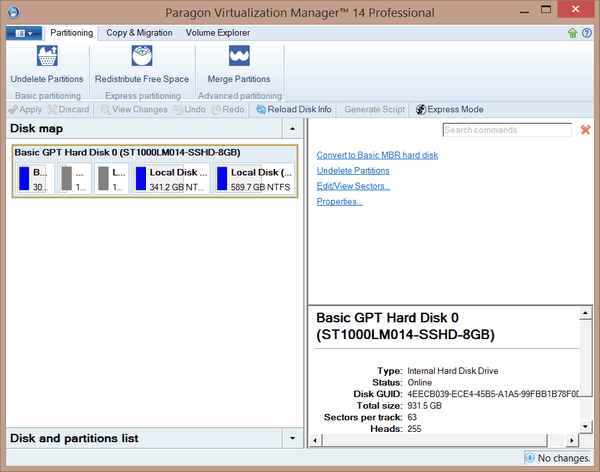The height and width of the screenshot is (472, 600).
Task: Click the Paragon app icon in title bar
Action: pyautogui.click(x=14, y=13)
